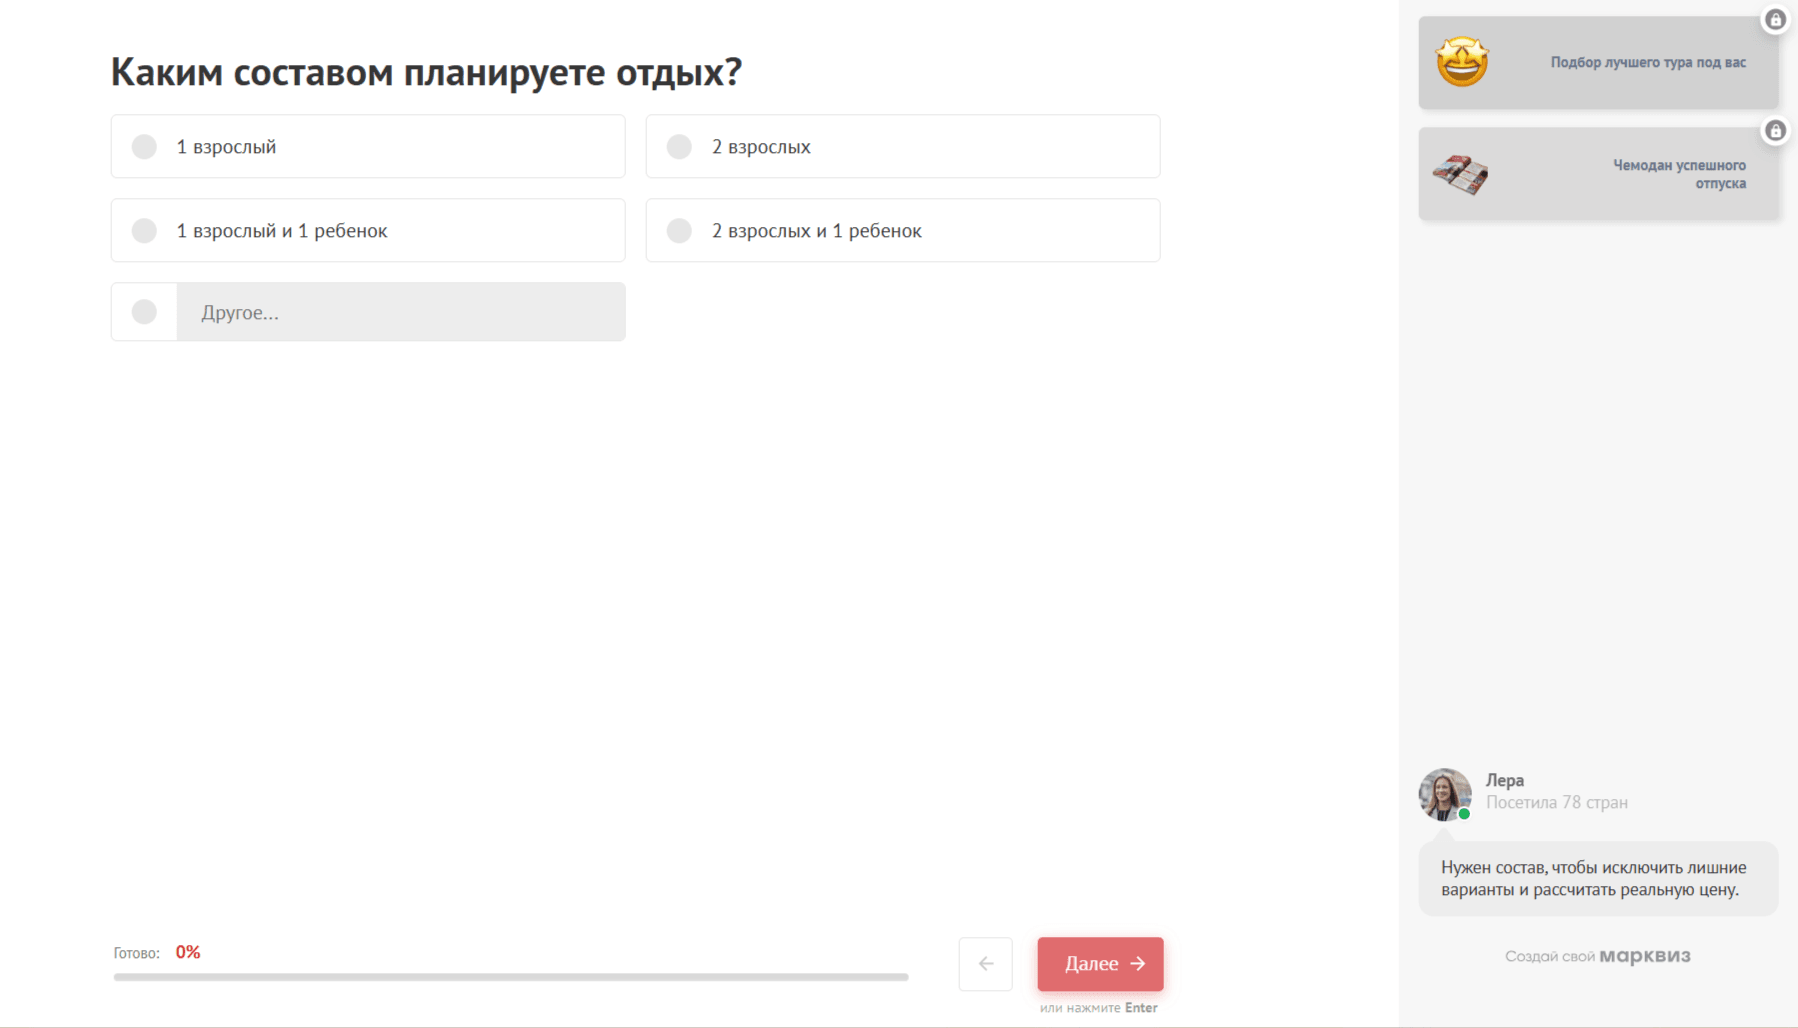
Task: Click lock icon on suitcase bonus card
Action: 1775,131
